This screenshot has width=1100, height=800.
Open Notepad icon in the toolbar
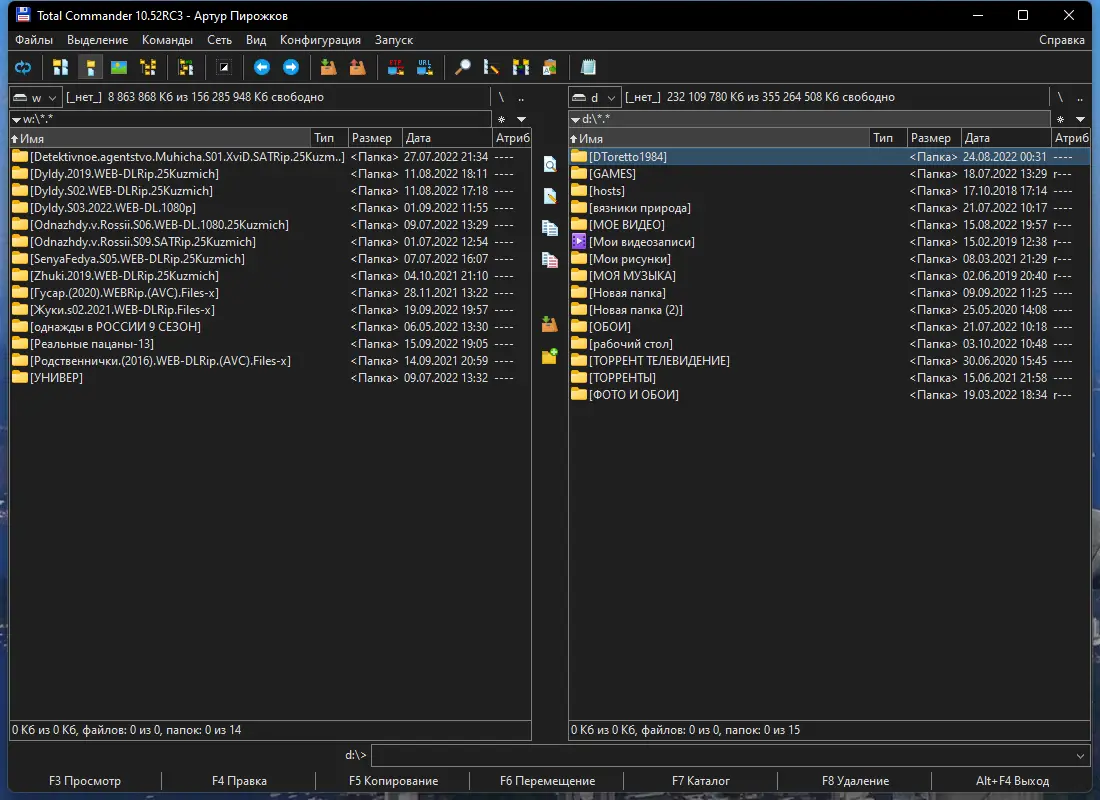click(588, 67)
